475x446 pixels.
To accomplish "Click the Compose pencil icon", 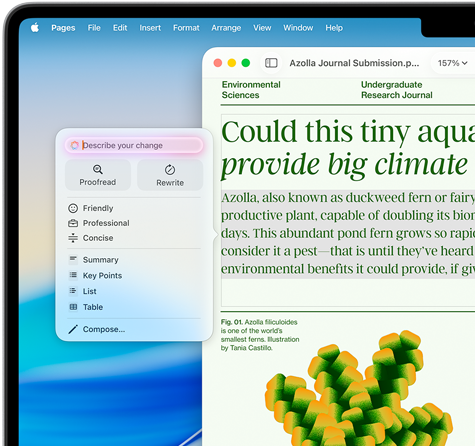I will [73, 329].
